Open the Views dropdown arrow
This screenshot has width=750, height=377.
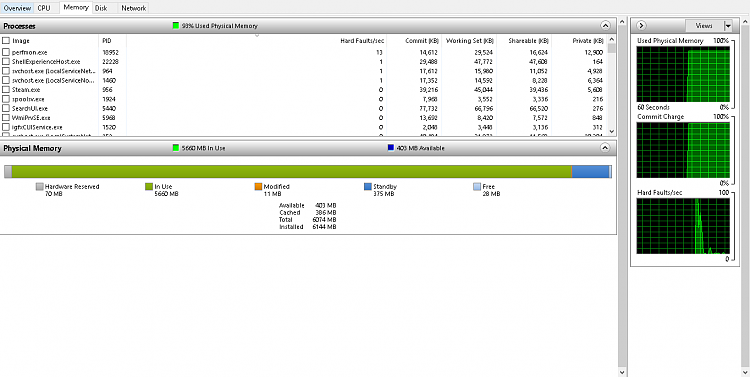(728, 26)
